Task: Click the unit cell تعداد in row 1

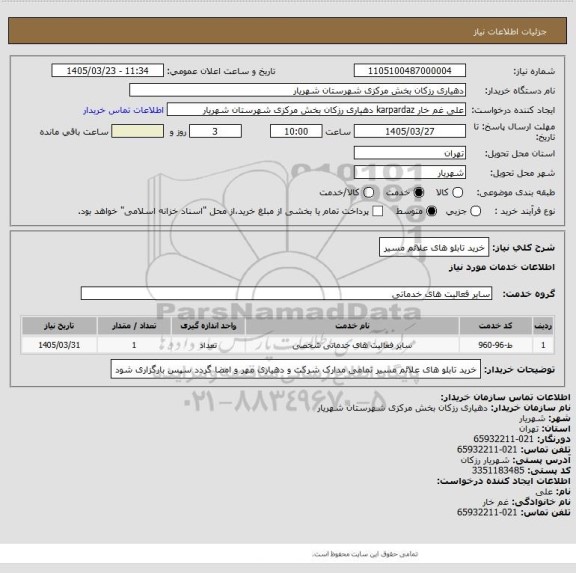Action: click(208, 345)
